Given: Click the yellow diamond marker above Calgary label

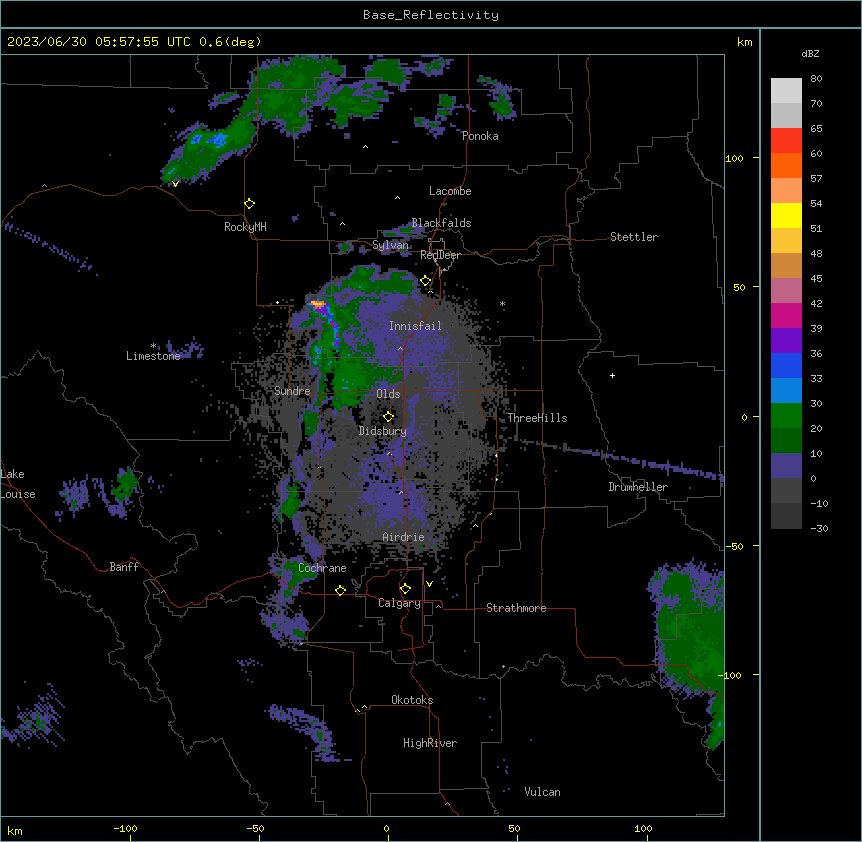Looking at the screenshot, I should [x=405, y=589].
